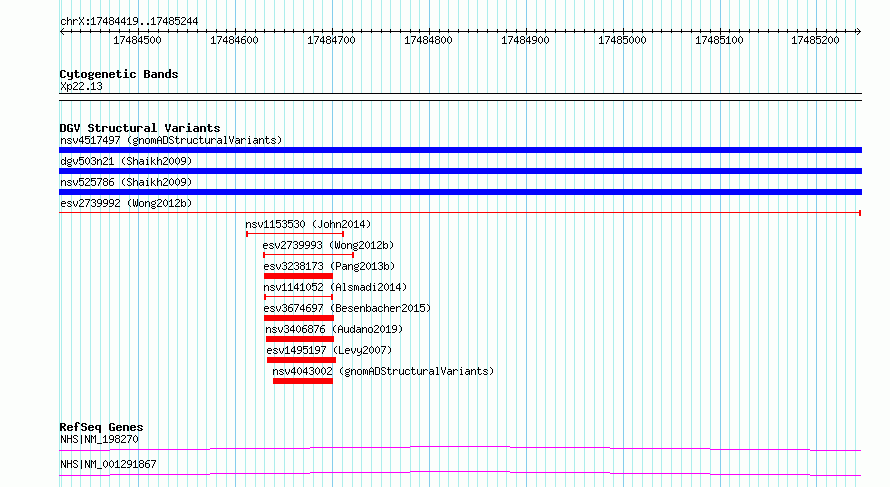Viewport: 890px width, 487px height.
Task: Open variant esv1495197 (Levy2007) label
Action: (329, 350)
